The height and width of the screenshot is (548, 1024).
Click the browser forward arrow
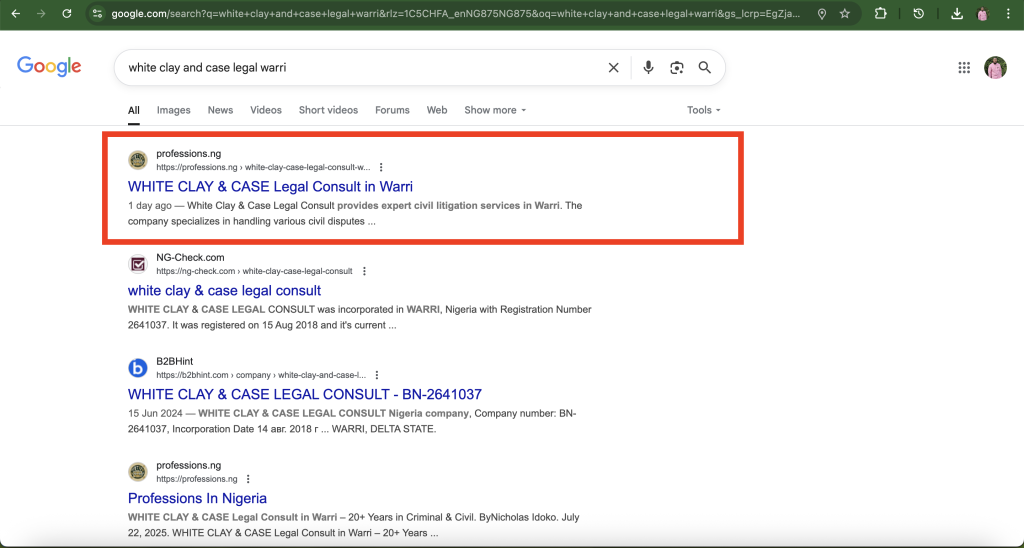tap(41, 13)
